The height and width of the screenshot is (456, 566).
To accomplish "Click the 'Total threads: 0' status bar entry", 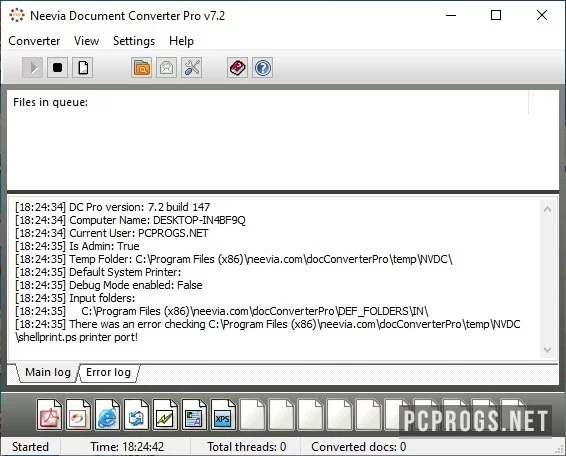I will tap(247, 447).
